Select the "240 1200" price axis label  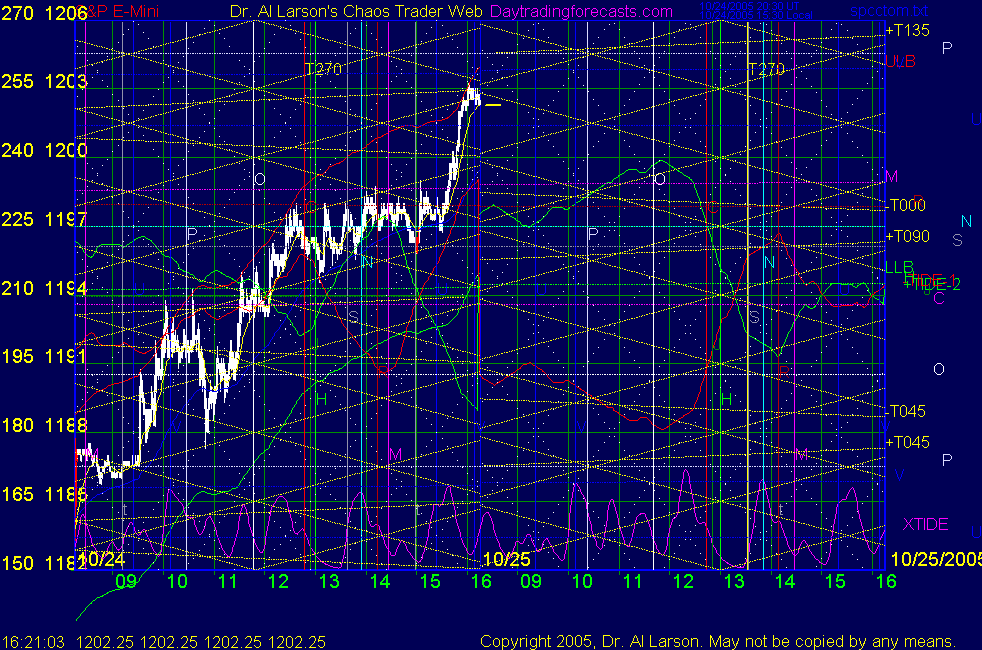click(44, 150)
